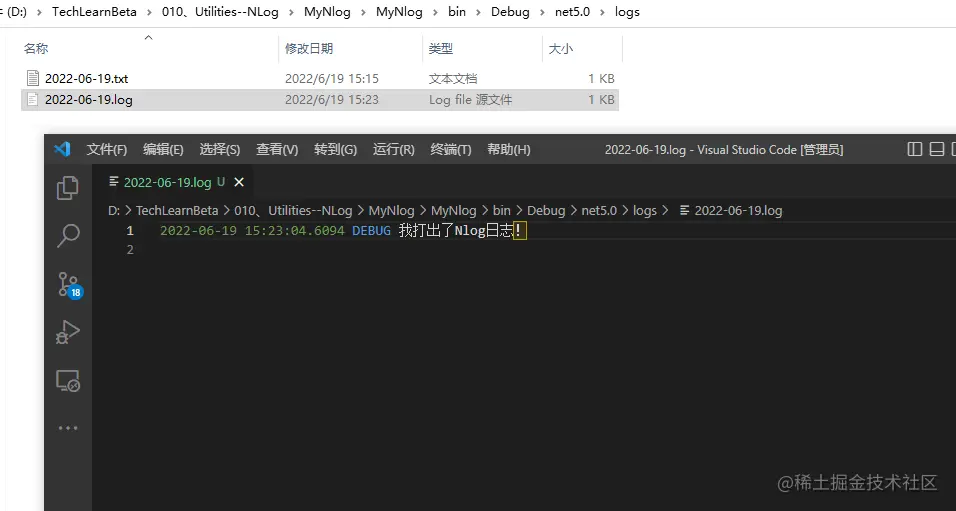Select file 2022-06-19.txt in File Explorer
The height and width of the screenshot is (511, 956).
[x=87, y=78]
